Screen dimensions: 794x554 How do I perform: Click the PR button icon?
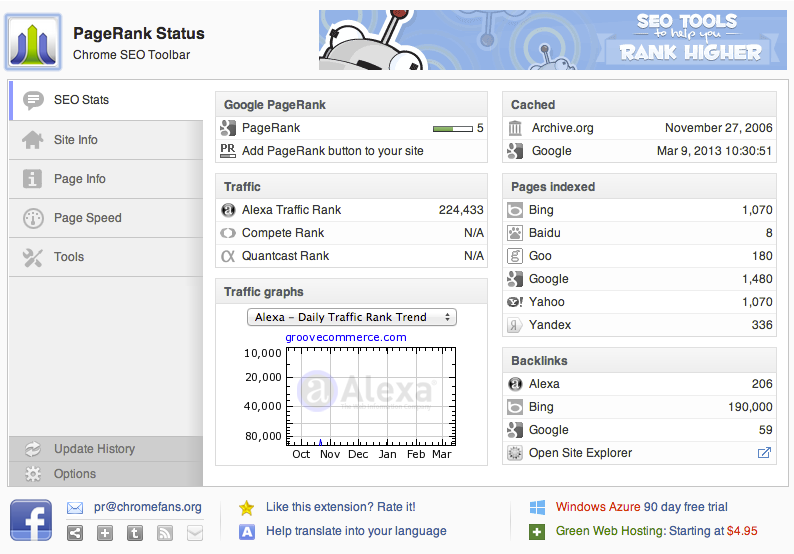click(x=228, y=151)
